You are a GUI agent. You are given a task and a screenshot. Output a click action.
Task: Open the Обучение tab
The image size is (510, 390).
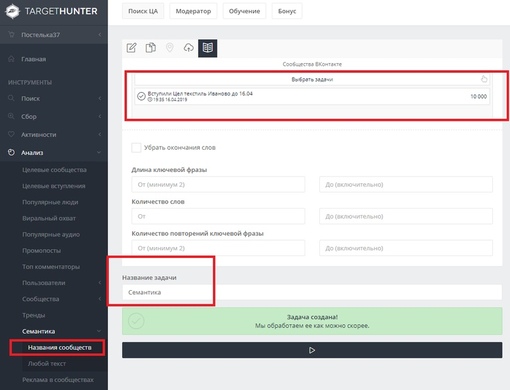point(244,11)
